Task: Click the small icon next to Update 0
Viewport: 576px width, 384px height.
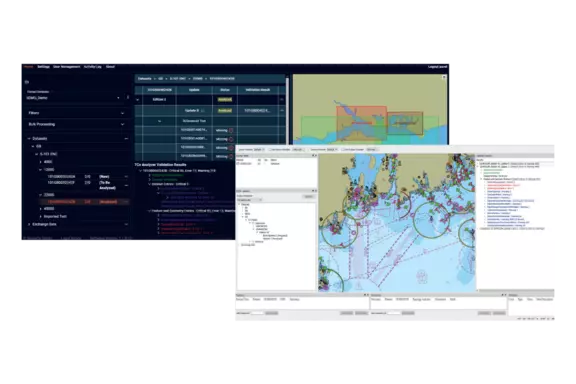Action: 202,111
